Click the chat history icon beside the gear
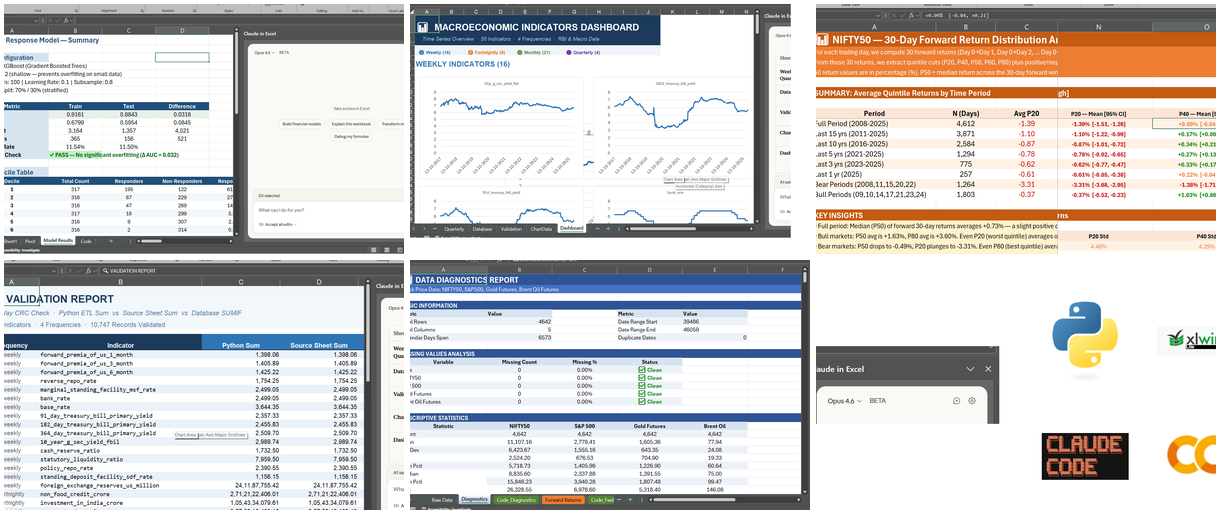 pyautogui.click(x=956, y=401)
